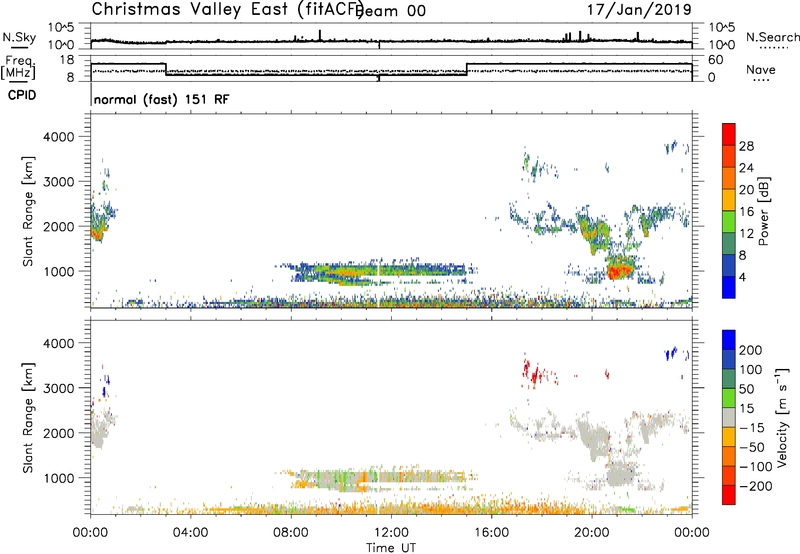Click the red top segment of Power colorbar
The image size is (800, 554).
pos(729,135)
